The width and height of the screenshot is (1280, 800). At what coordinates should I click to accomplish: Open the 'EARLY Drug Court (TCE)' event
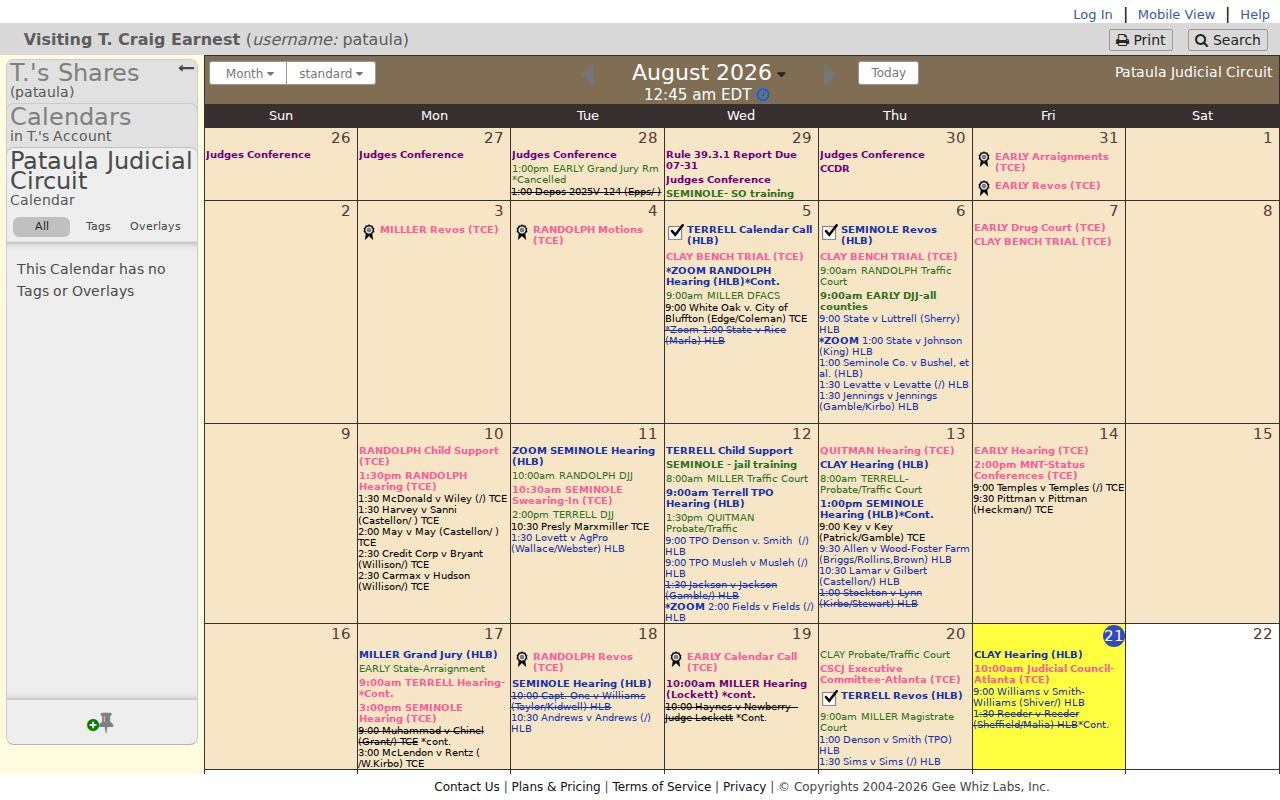[1040, 228]
